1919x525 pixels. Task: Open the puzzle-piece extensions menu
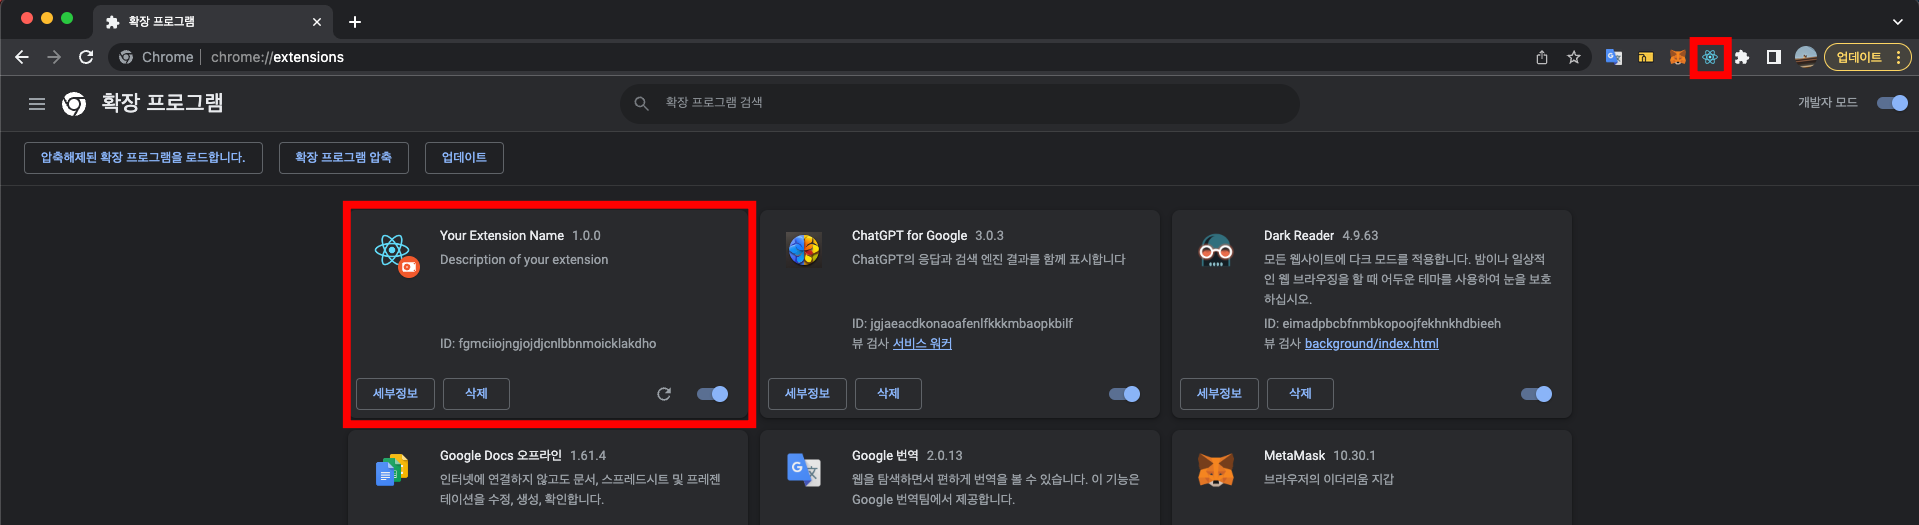pos(1742,57)
